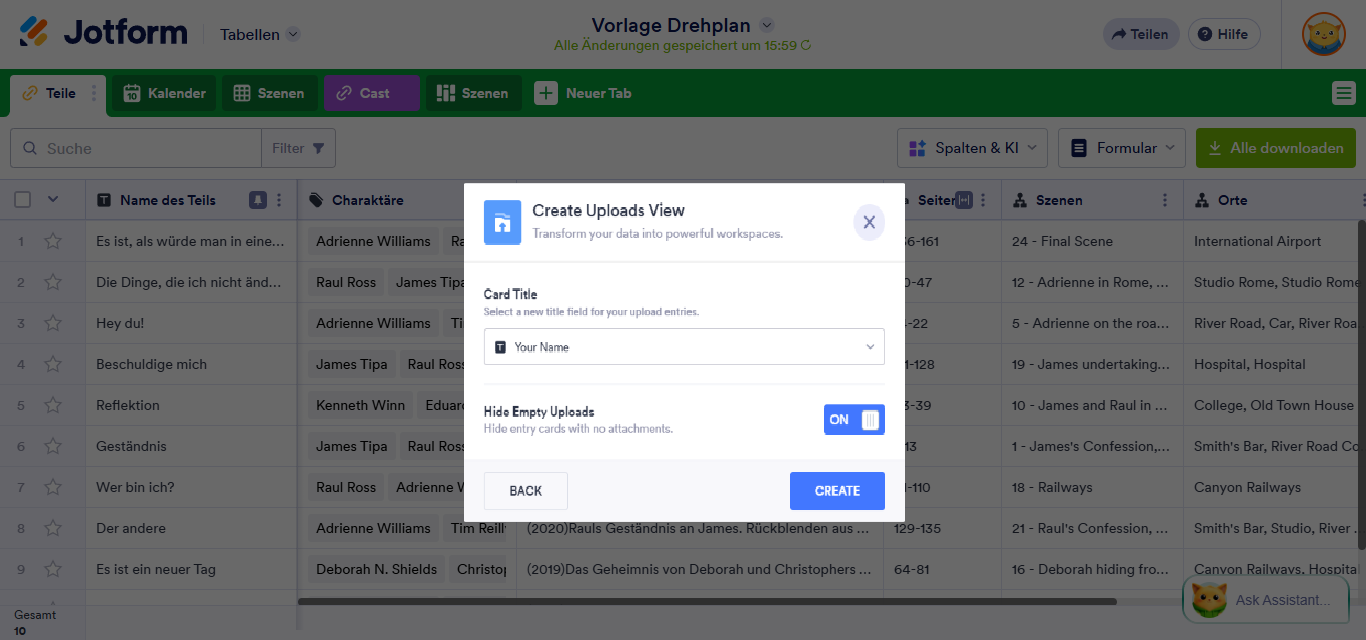
Task: Tick the select-all rows checkbox
Action: 22,200
